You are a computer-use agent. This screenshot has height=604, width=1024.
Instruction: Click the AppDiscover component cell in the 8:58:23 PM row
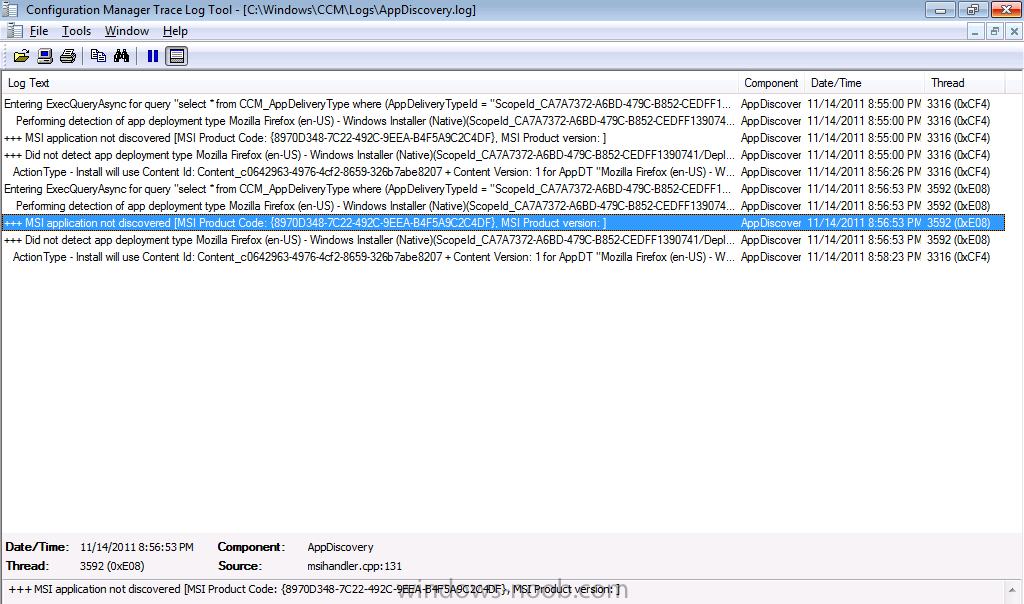coord(771,257)
